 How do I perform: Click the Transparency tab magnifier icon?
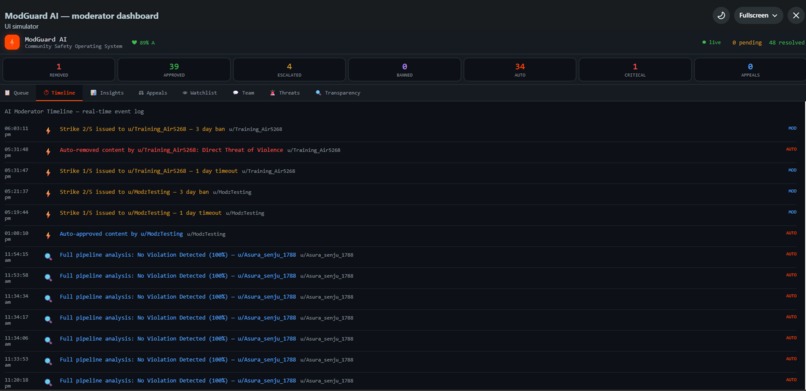pos(318,93)
